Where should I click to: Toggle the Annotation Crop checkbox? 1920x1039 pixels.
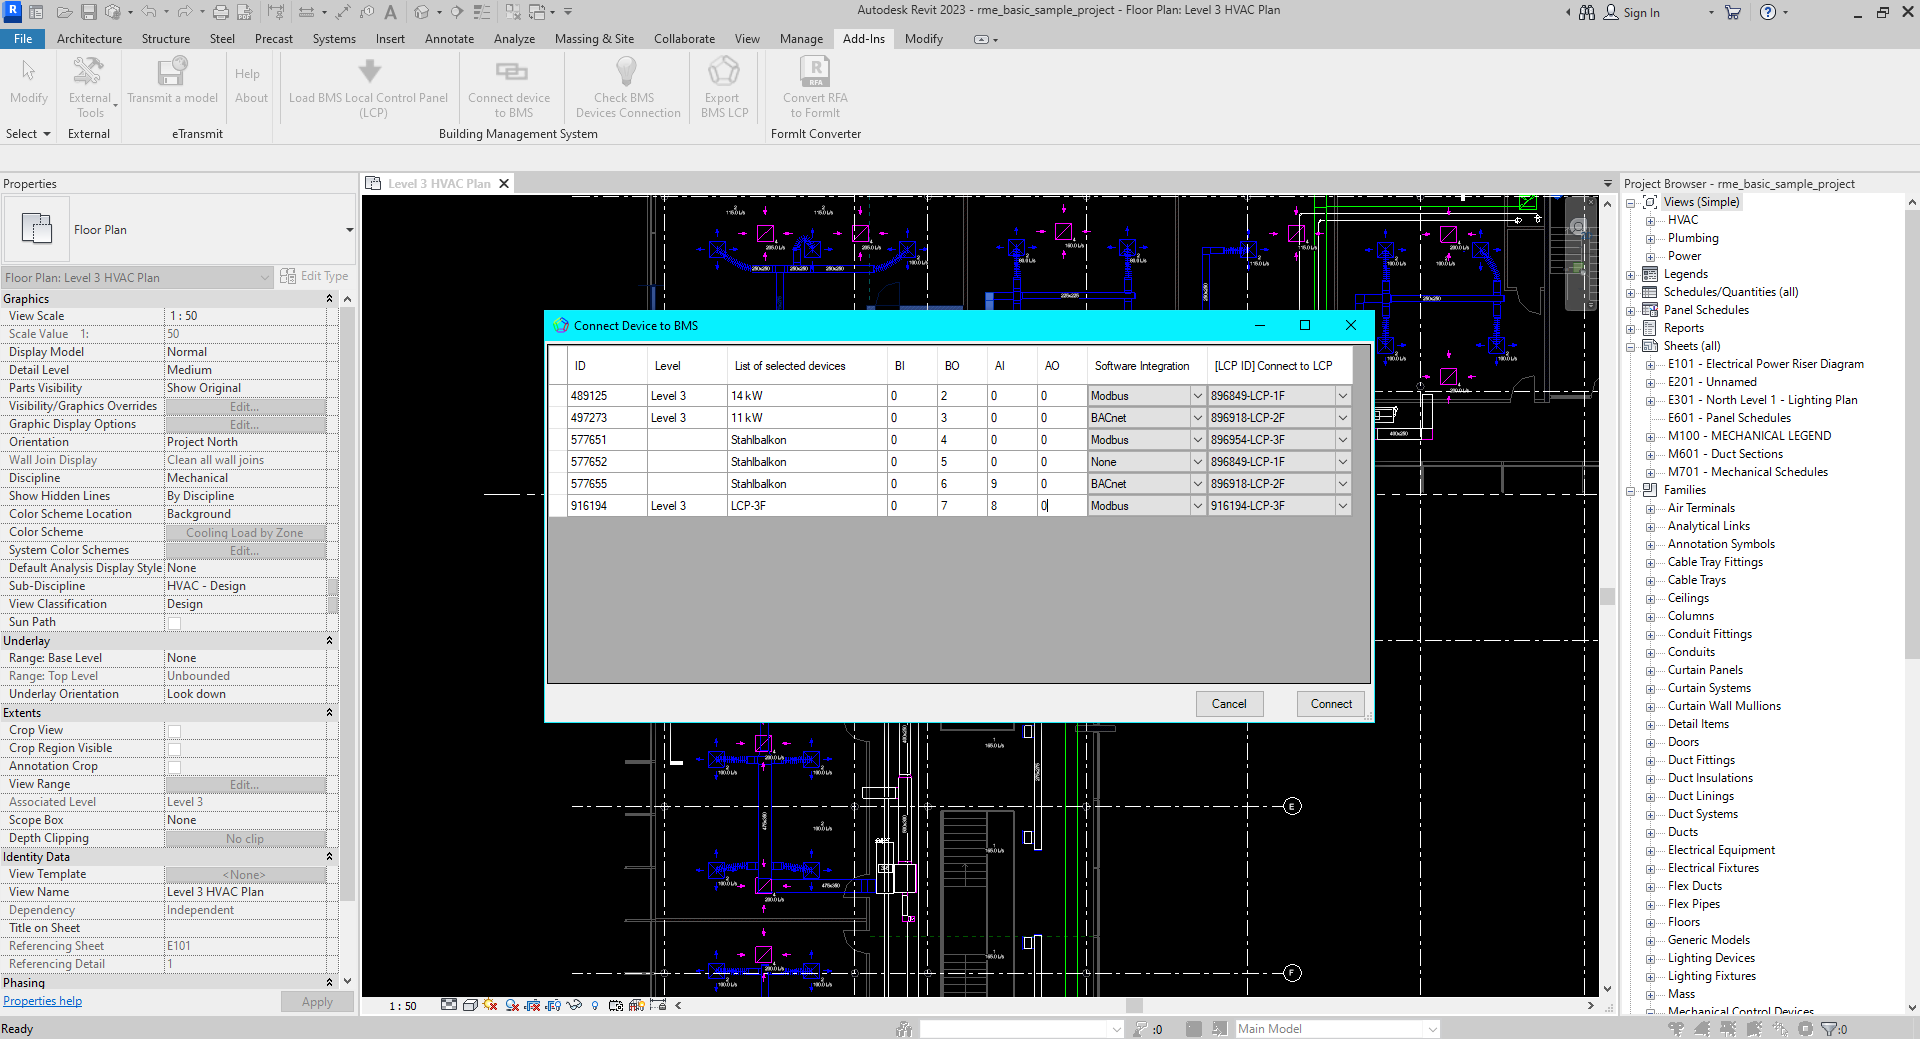[x=174, y=767]
